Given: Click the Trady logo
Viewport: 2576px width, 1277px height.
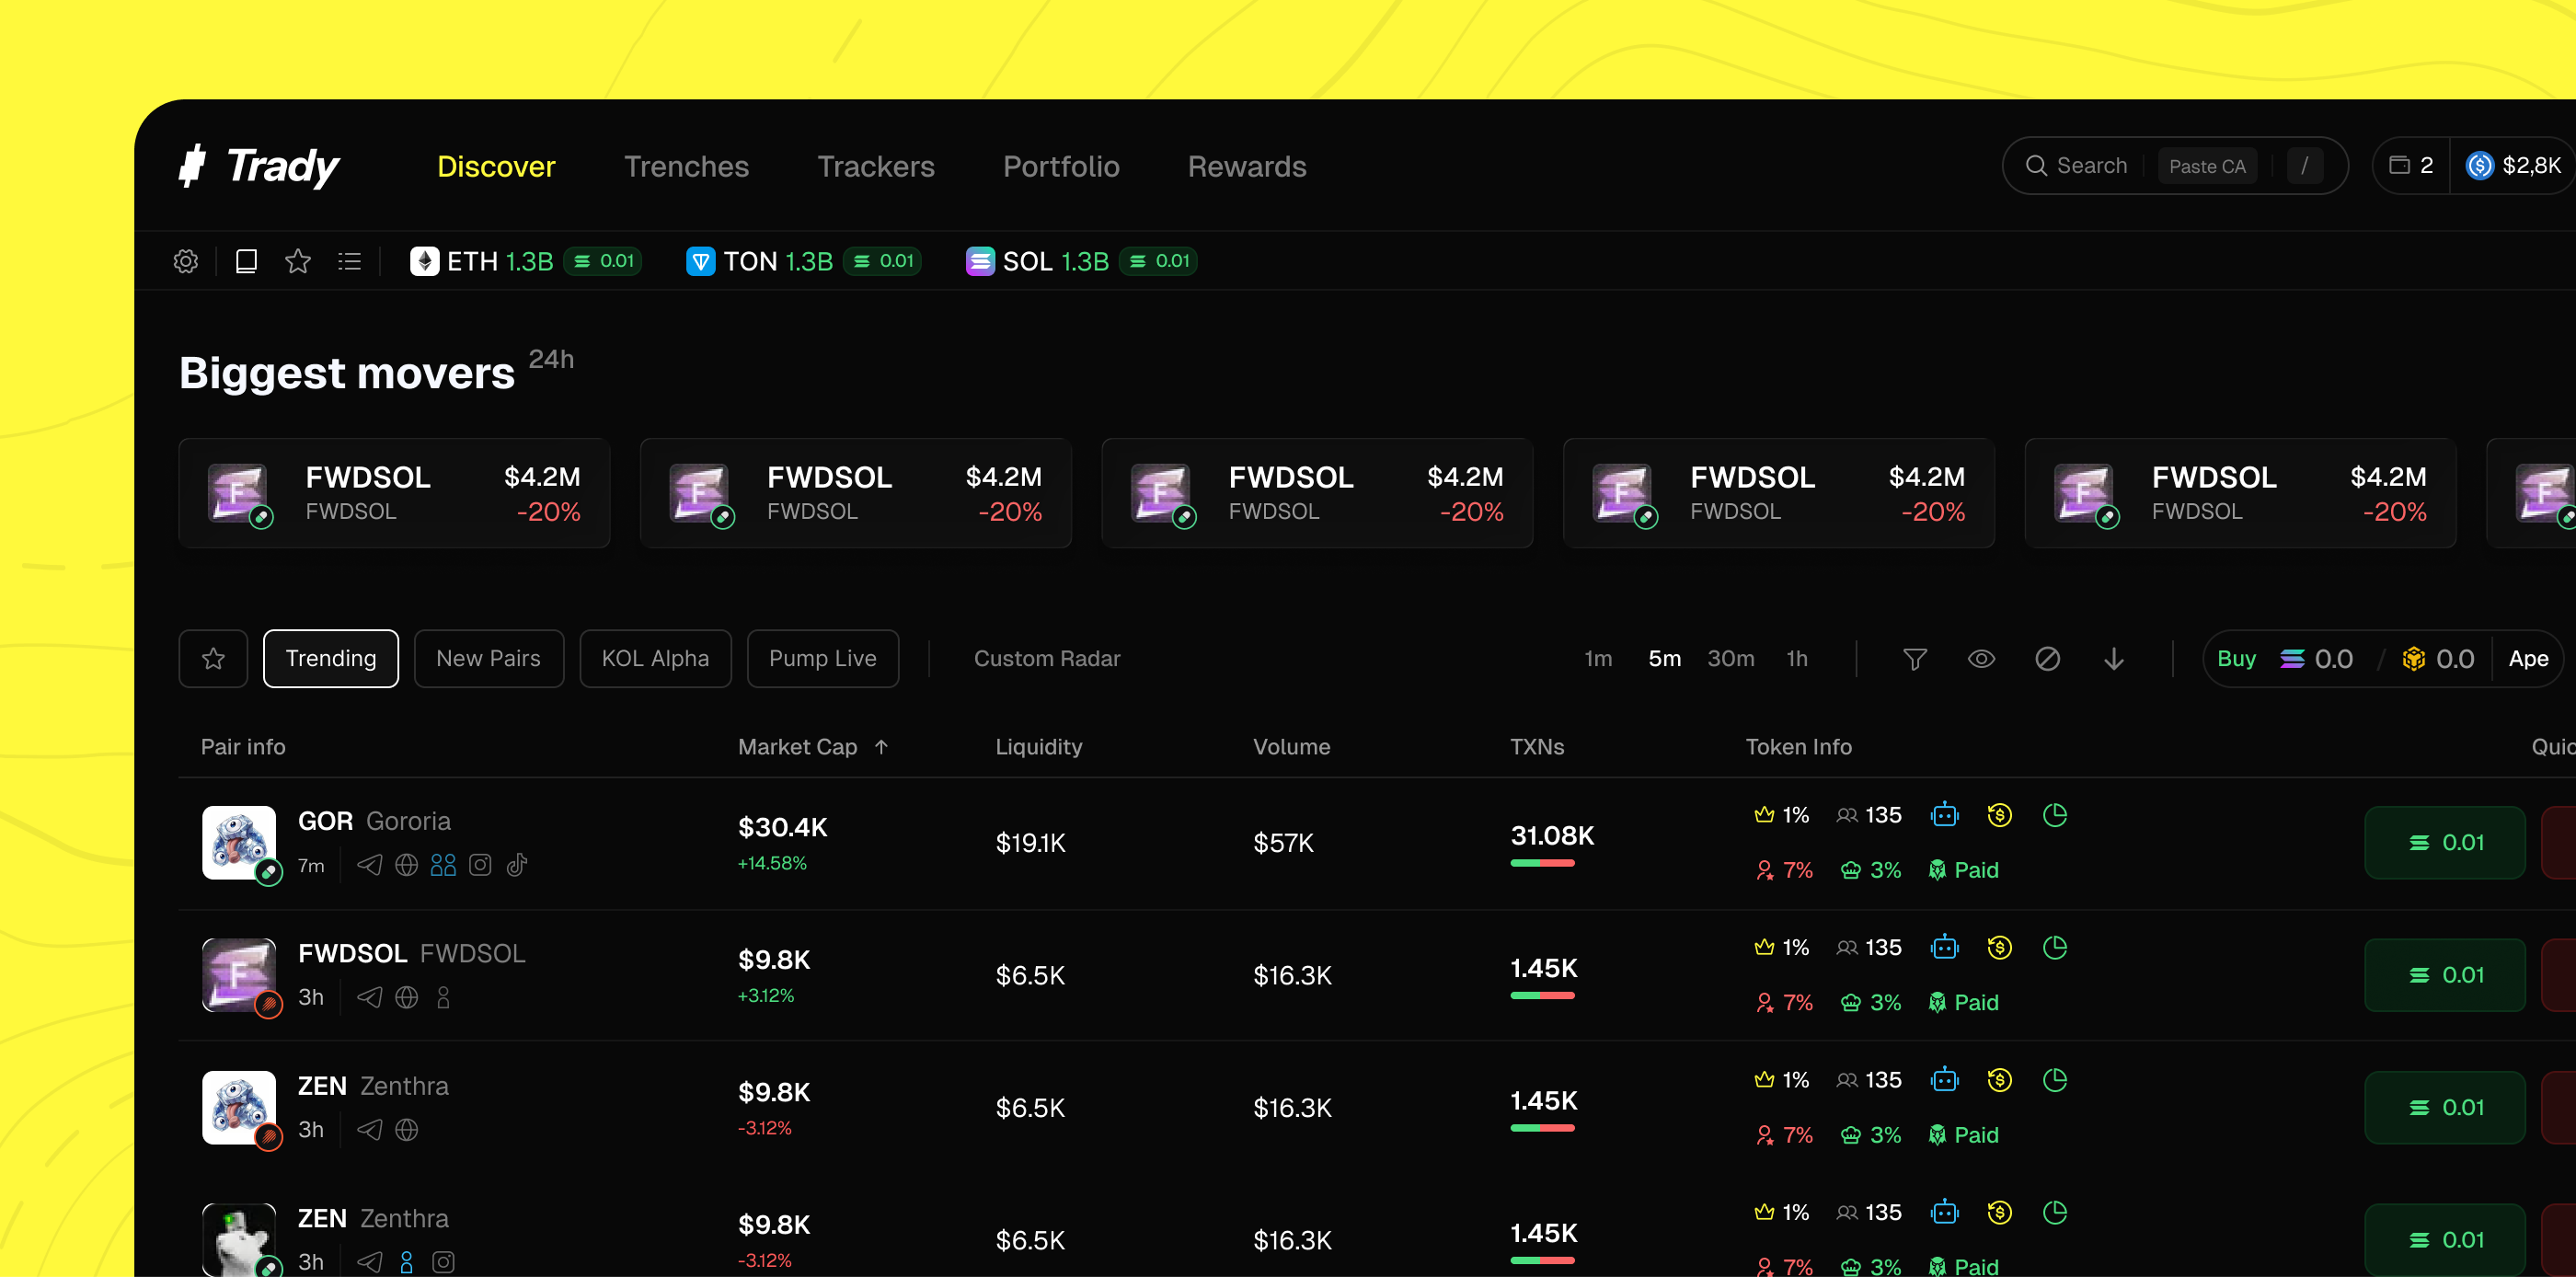Looking at the screenshot, I should [259, 166].
